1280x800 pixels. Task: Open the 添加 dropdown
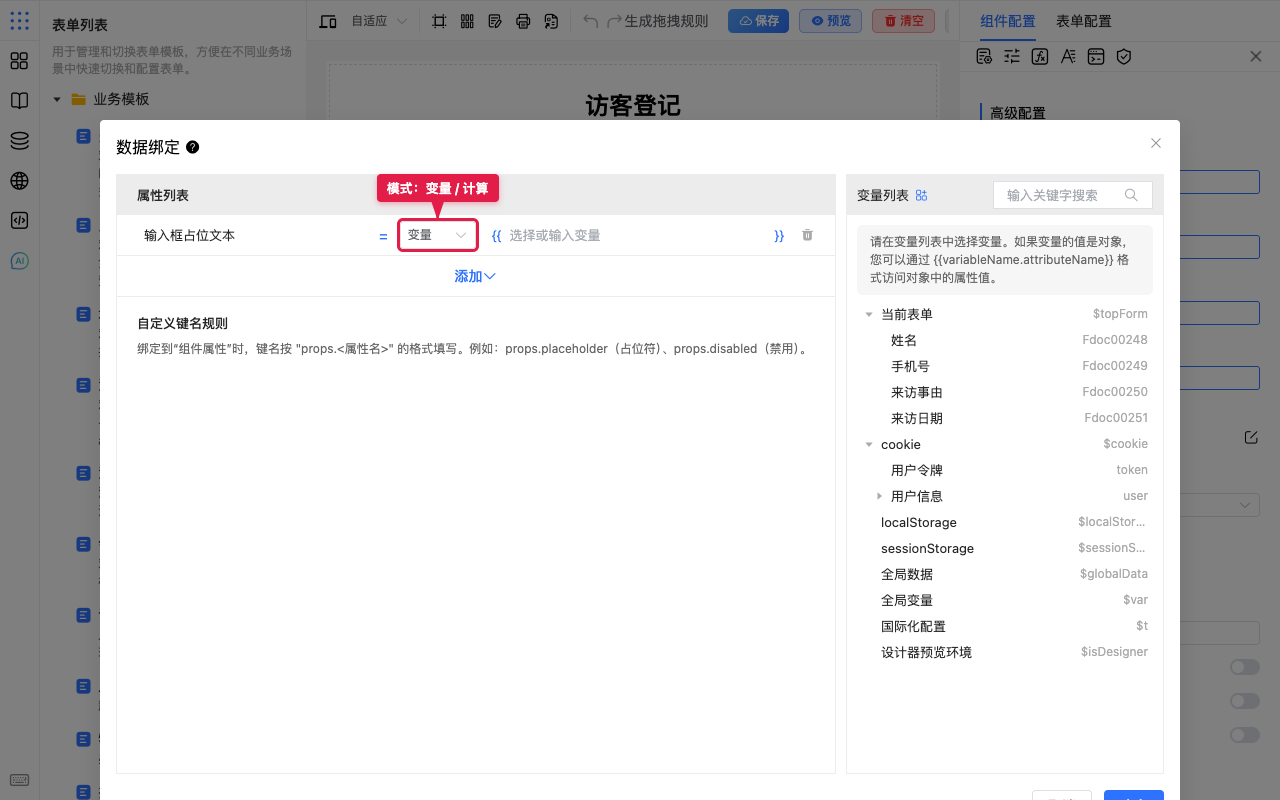(x=475, y=276)
